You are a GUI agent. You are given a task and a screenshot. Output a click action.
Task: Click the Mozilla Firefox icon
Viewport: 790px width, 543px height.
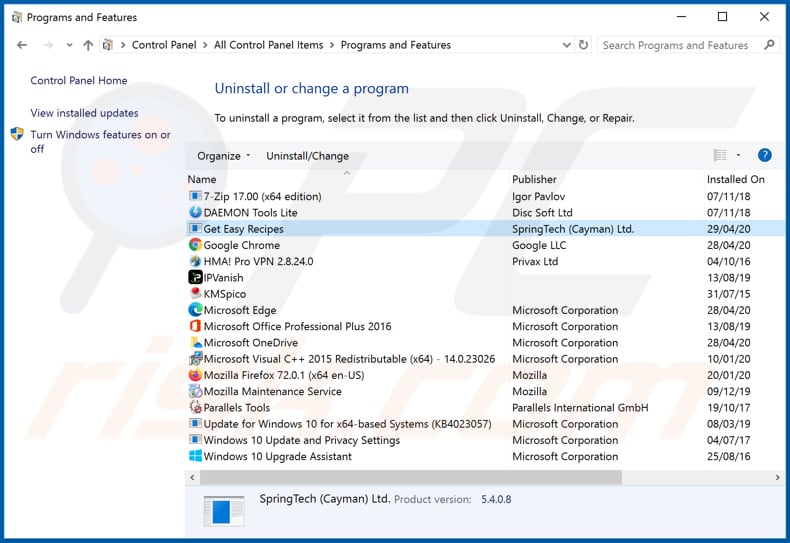click(195, 375)
